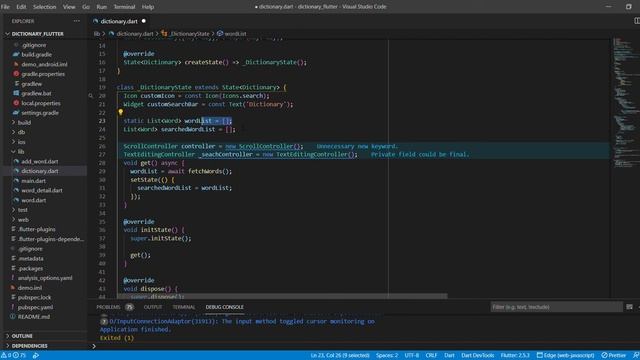Screen dimensions: 640x360
Task: Open .flutter-plugins file
Action: (x=36, y=229)
